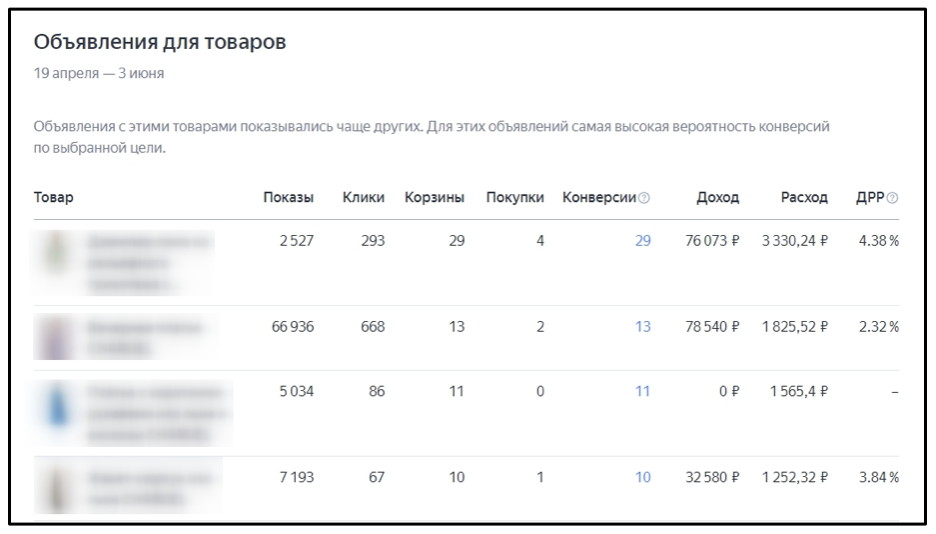Open the conversions link showing 29
This screenshot has height=534, width=936.
(x=643, y=241)
